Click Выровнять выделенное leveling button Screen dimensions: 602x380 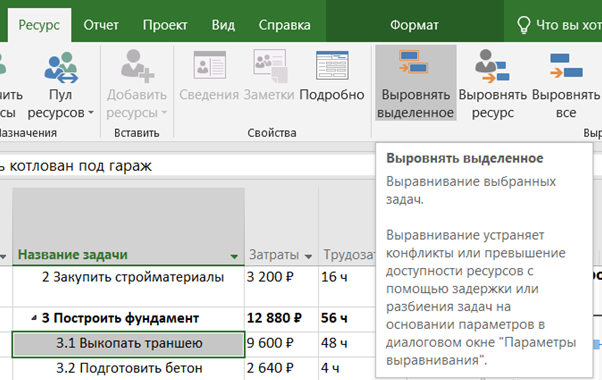[x=416, y=83]
